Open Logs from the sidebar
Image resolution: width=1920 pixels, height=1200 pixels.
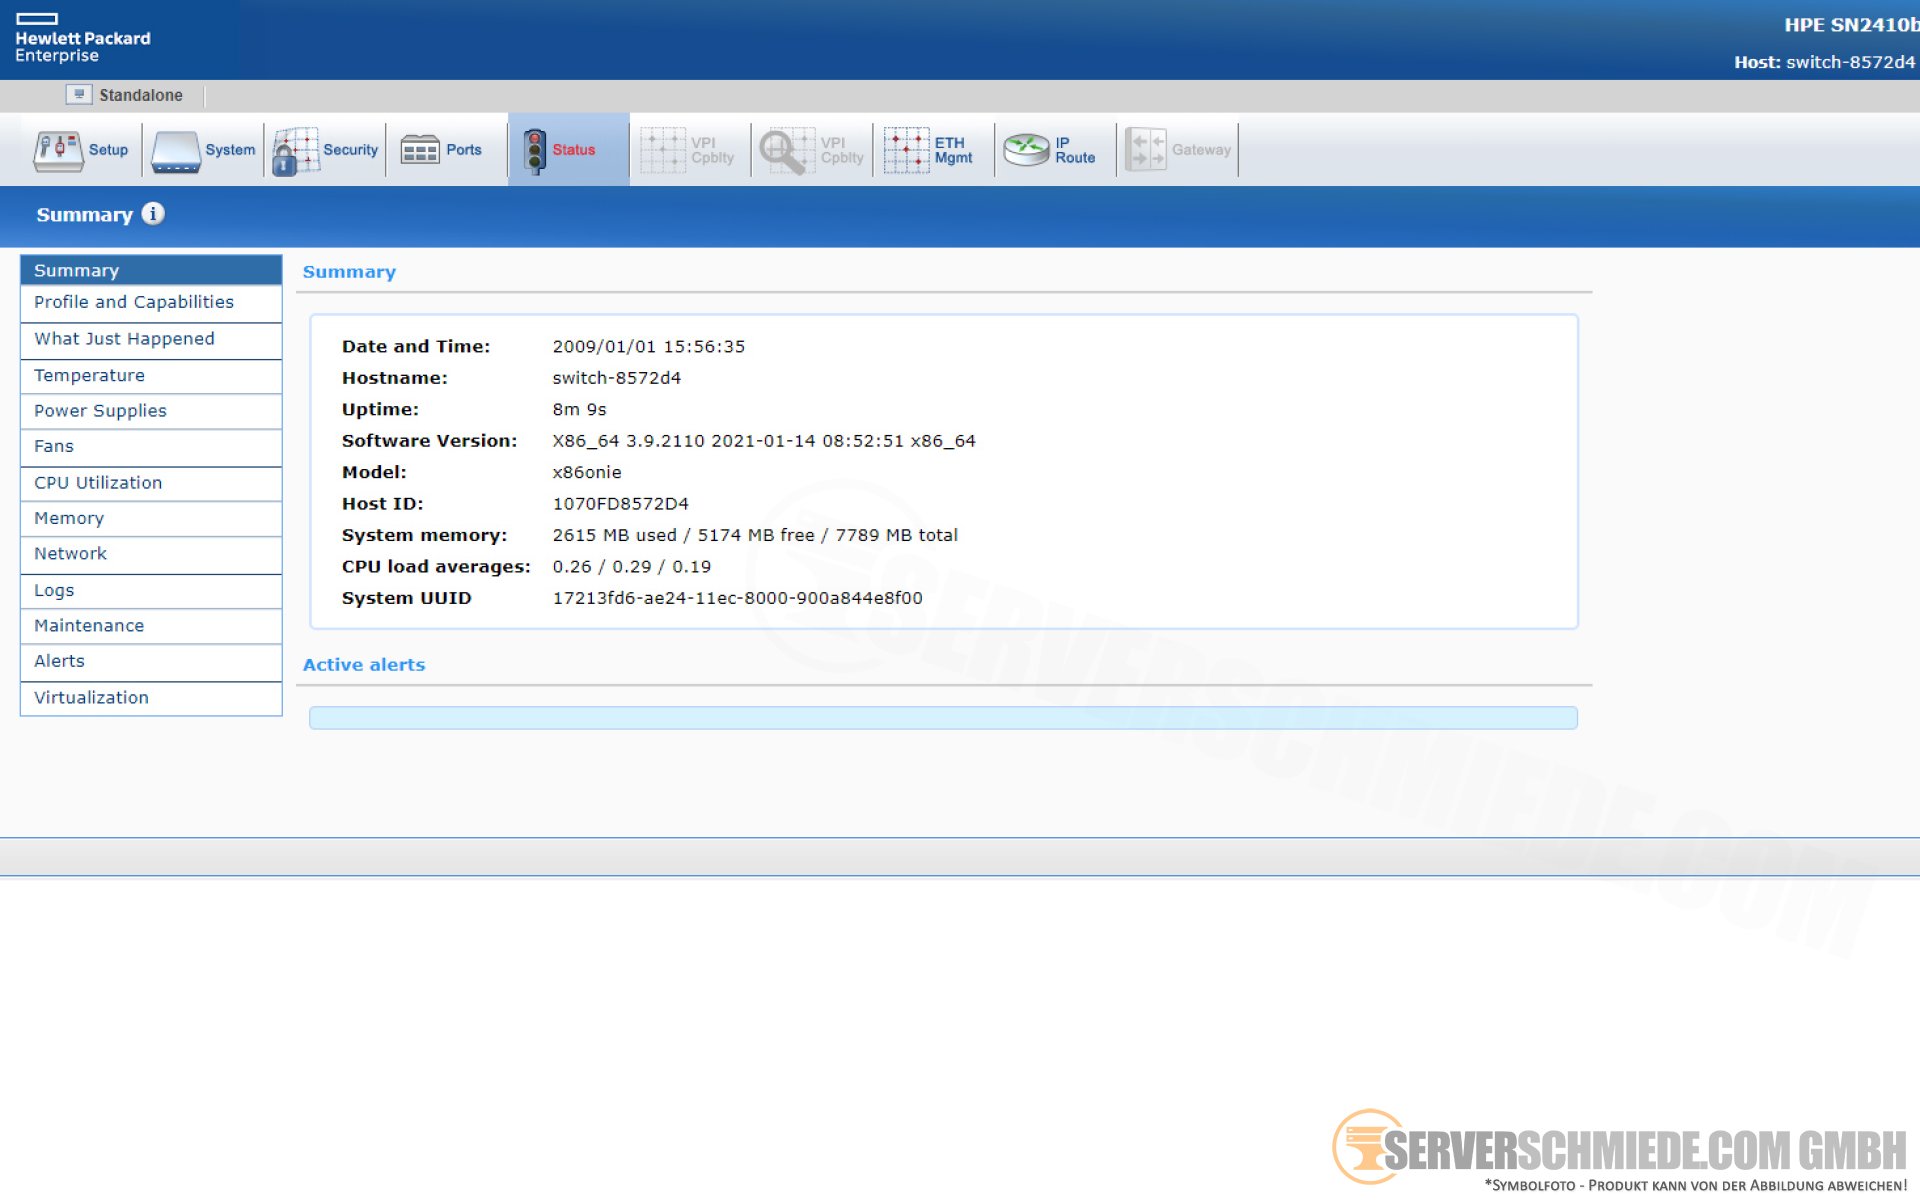click(54, 590)
